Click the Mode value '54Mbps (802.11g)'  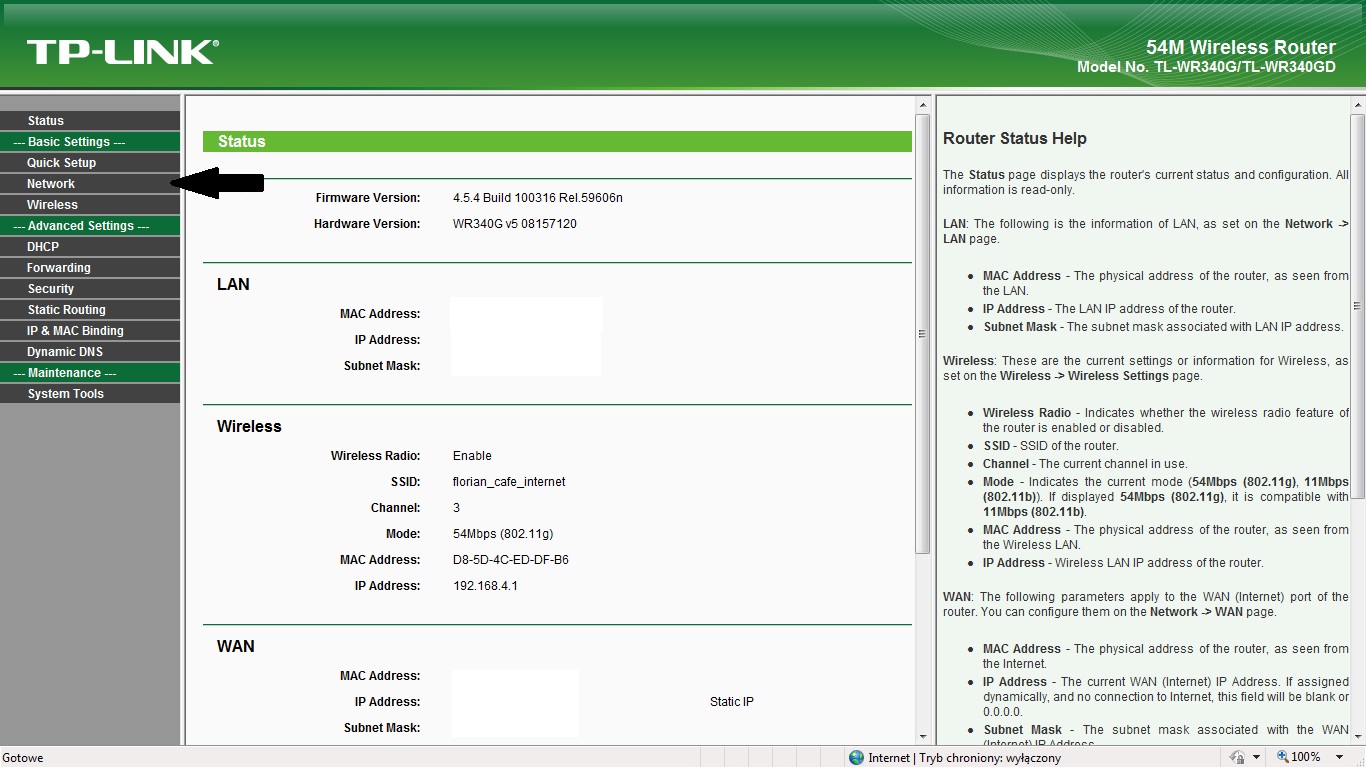pyautogui.click(x=503, y=534)
